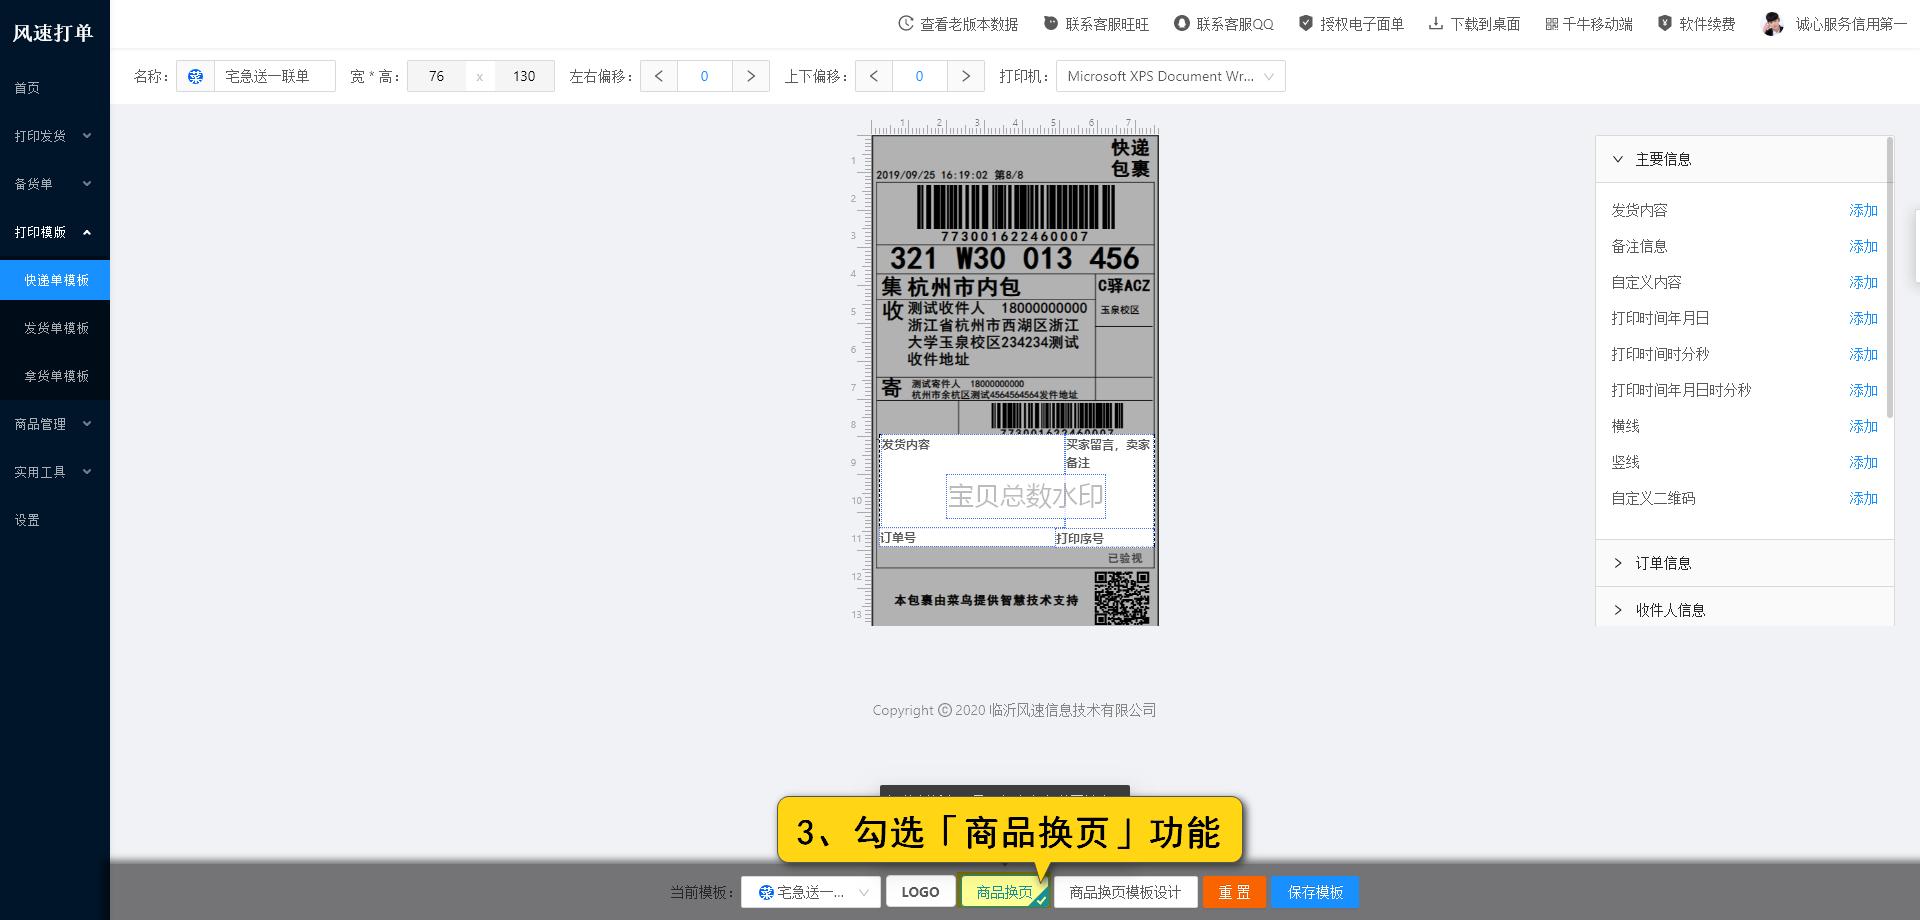Click the right panel vertical scrollbar
Screen dimensions: 1920x920
tap(1889, 277)
